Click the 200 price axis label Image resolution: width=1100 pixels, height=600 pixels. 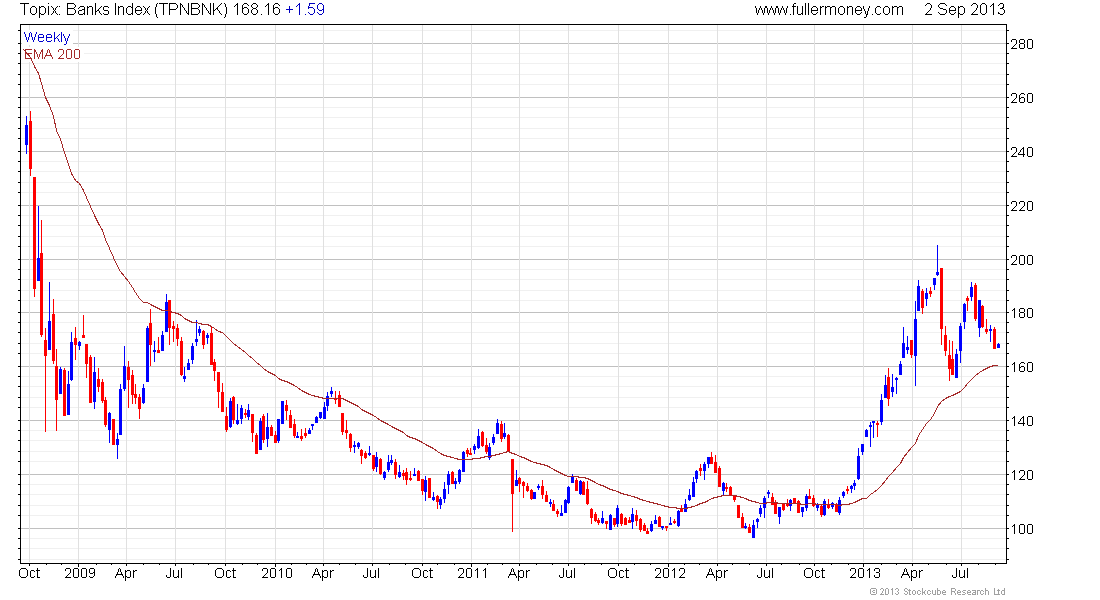pos(1021,260)
